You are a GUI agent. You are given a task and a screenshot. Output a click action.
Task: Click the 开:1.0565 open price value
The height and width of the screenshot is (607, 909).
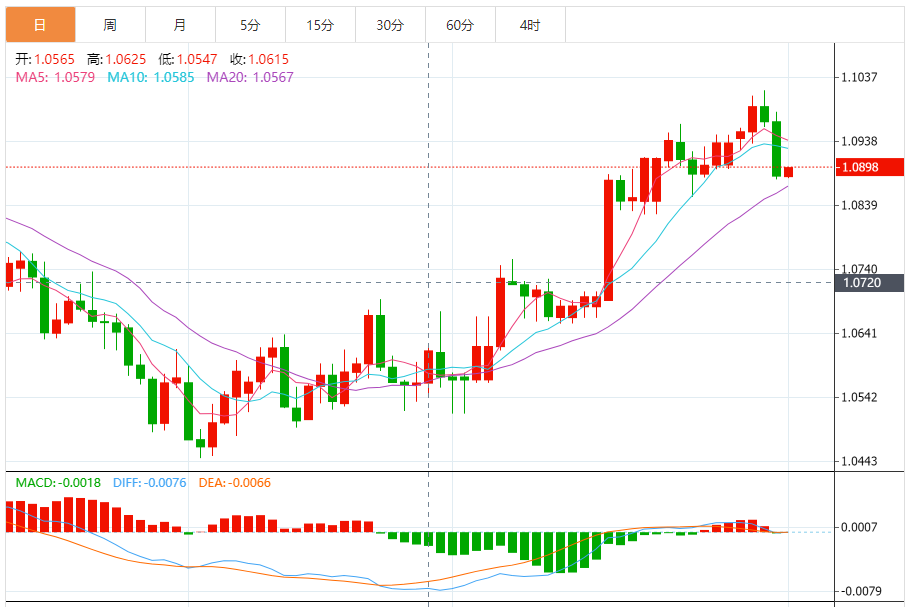click(x=45, y=59)
